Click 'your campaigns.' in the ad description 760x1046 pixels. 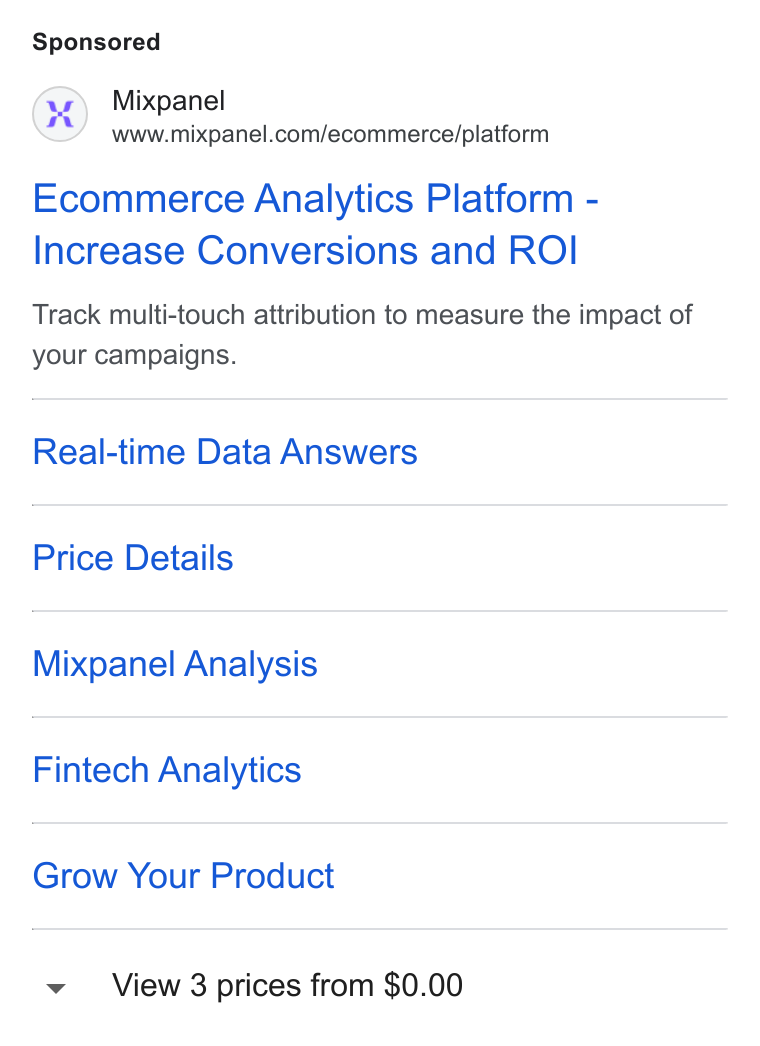pyautogui.click(x=134, y=356)
